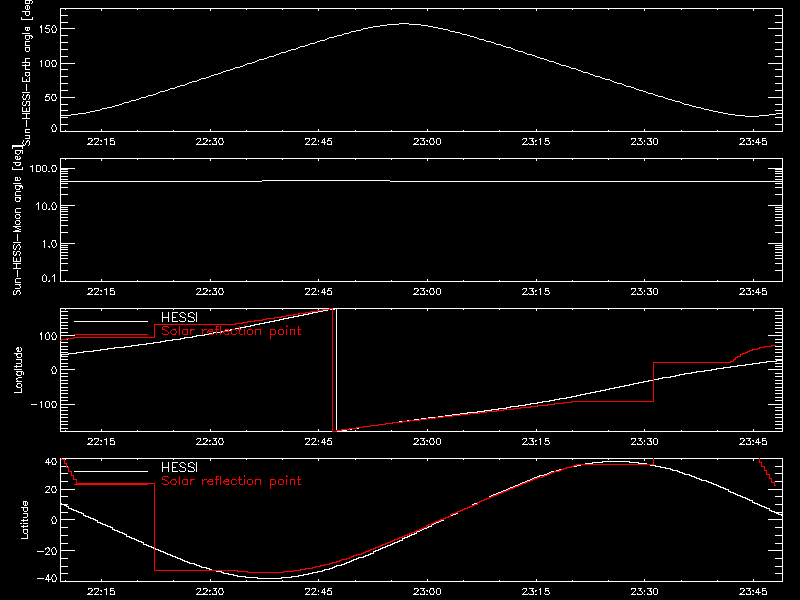The width and height of the screenshot is (800, 600).
Task: Click 22:45 time label under Earth angle plot
Action: 318,142
